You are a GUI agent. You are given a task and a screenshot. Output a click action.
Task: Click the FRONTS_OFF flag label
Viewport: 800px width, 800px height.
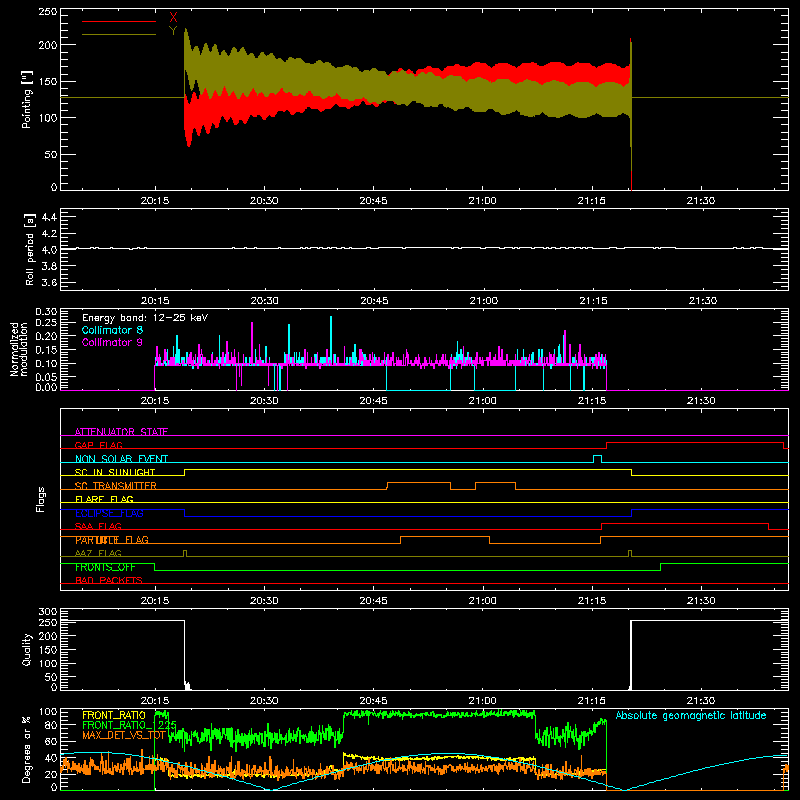pyautogui.click(x=105, y=567)
